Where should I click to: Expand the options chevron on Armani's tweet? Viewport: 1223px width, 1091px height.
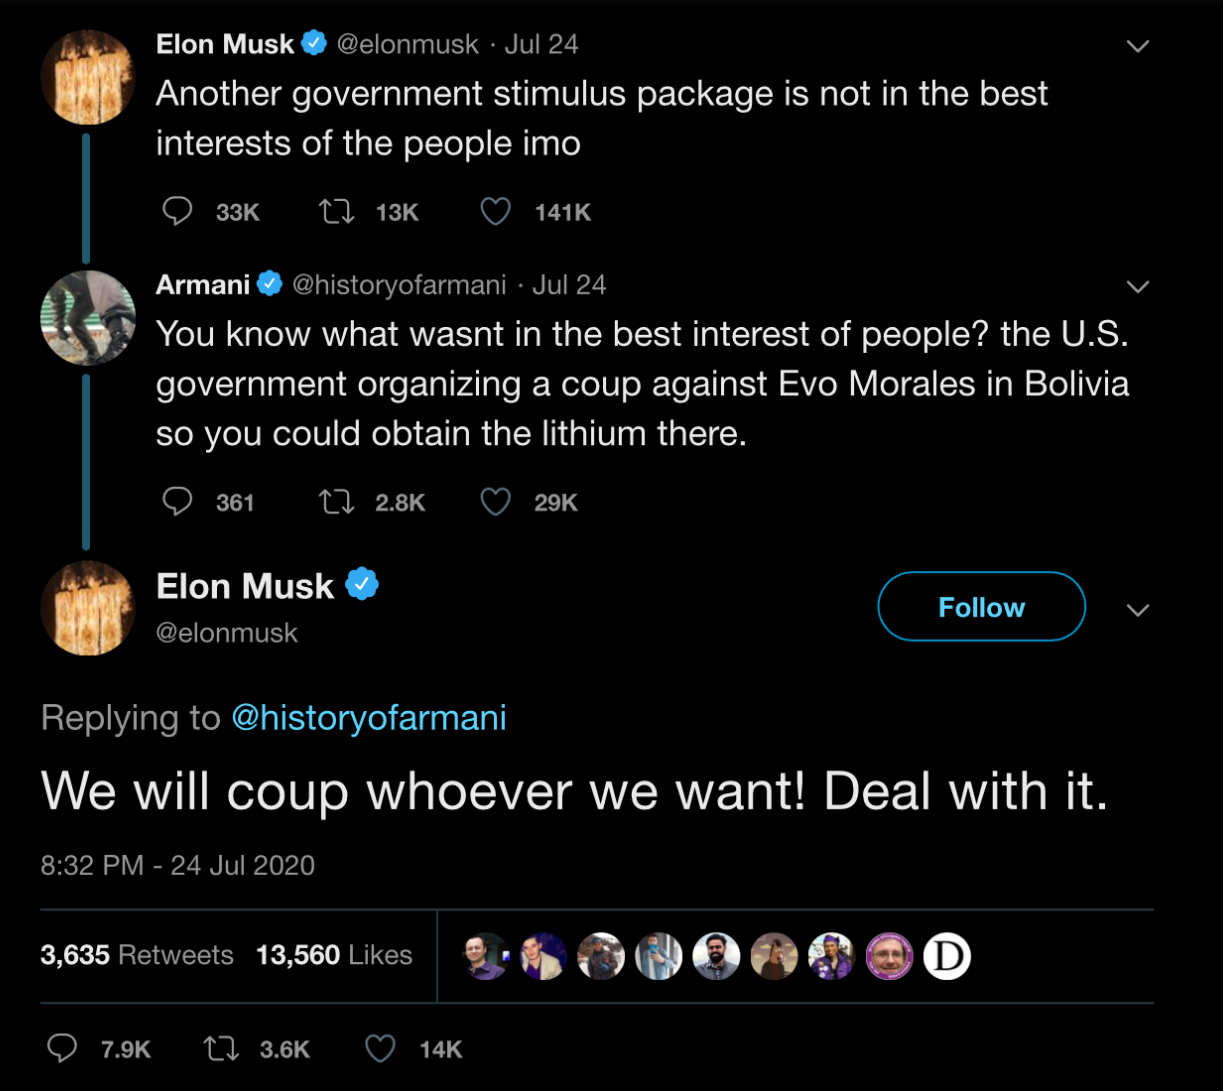click(1137, 287)
